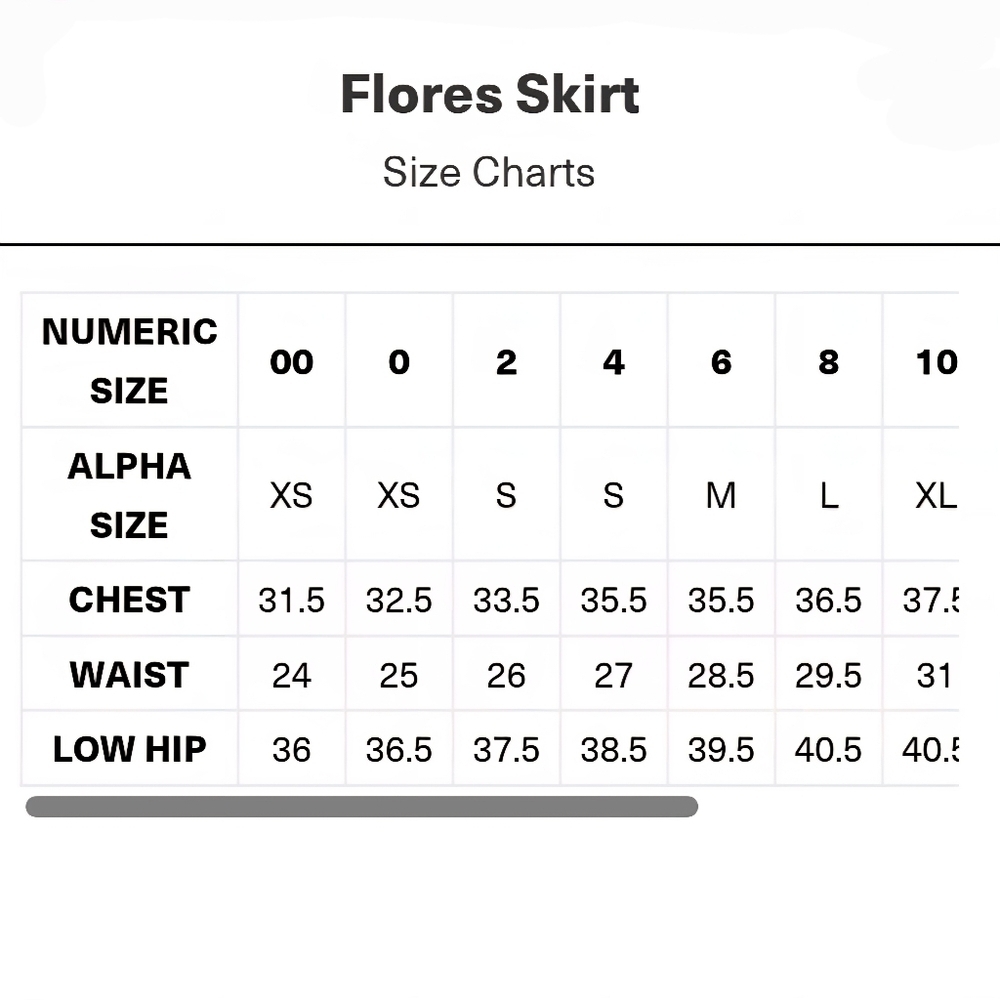Select the NUMERIC SIZE row header
The height and width of the screenshot is (1000, 1000).
(x=129, y=360)
